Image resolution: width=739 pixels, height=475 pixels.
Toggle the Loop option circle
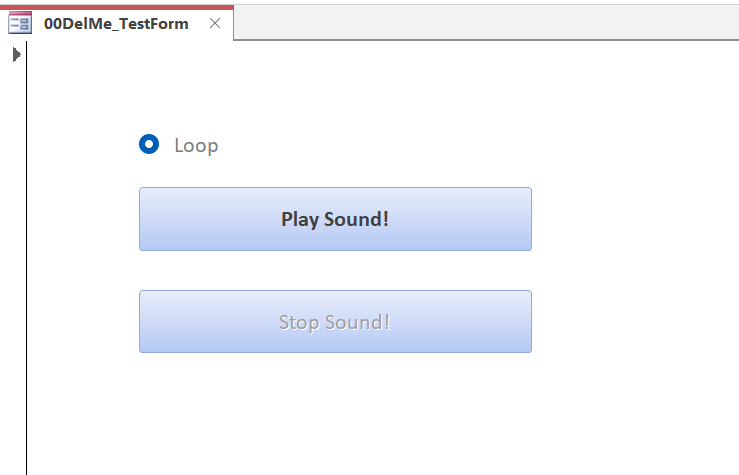tap(149, 145)
